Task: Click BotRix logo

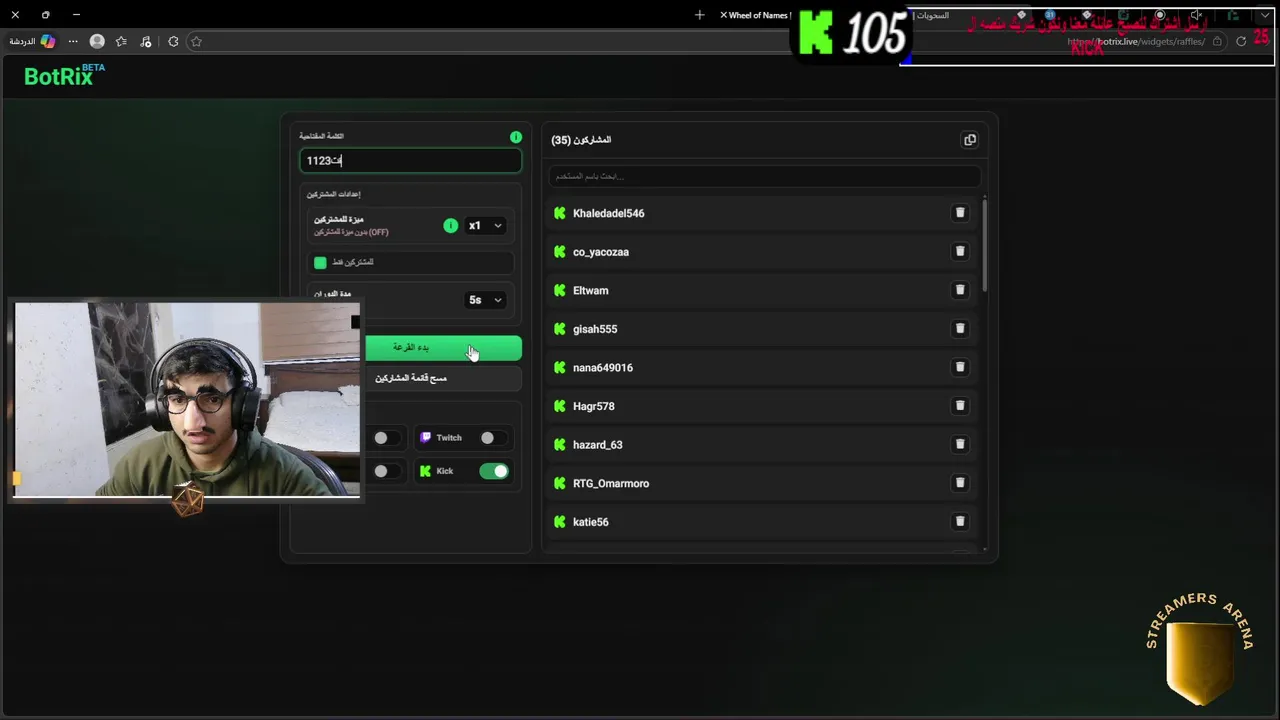Action: (64, 75)
